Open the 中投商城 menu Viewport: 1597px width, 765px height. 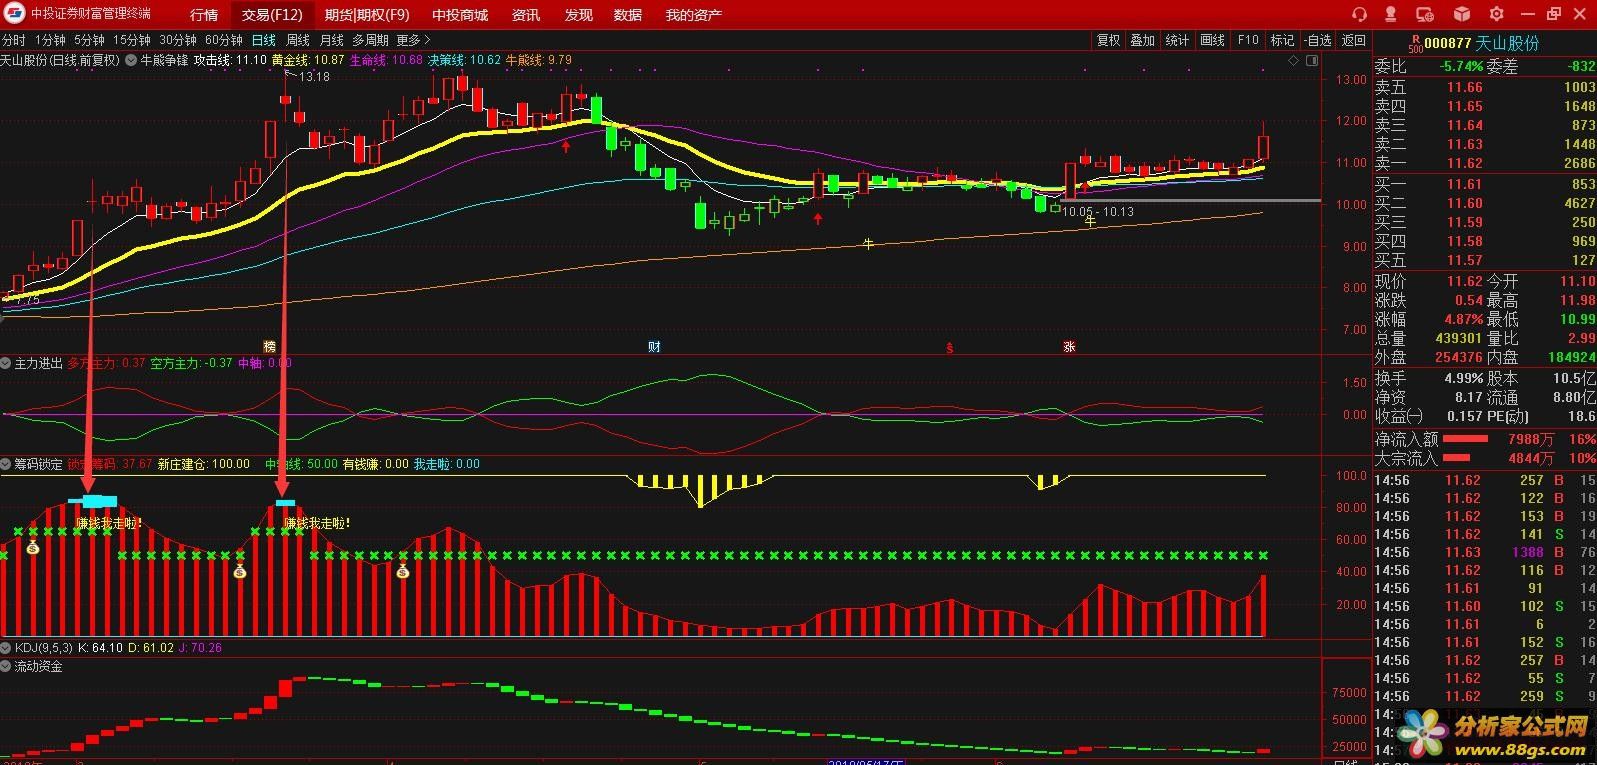point(460,15)
